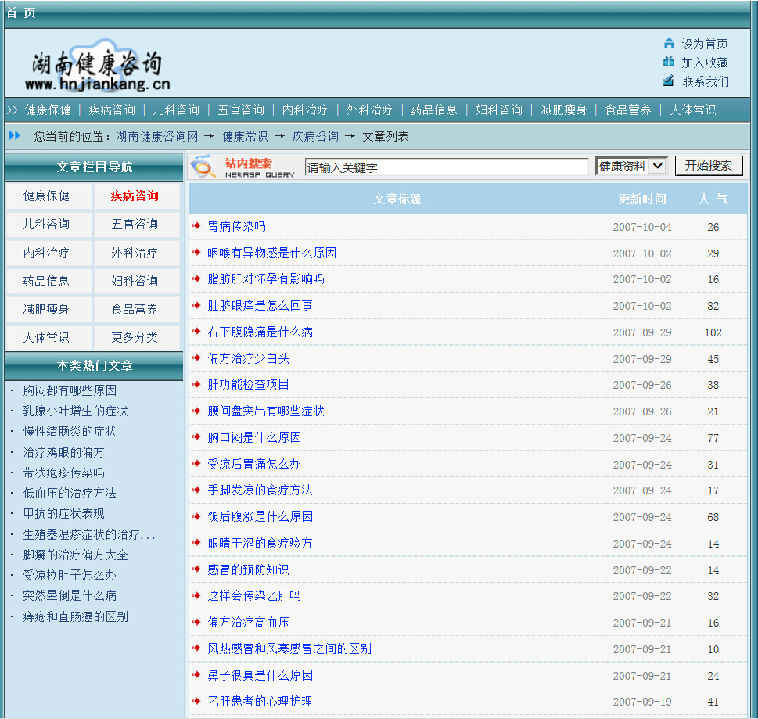Open article 受凉后胃痛怎么办
This screenshot has width=758, height=719.
254,464
